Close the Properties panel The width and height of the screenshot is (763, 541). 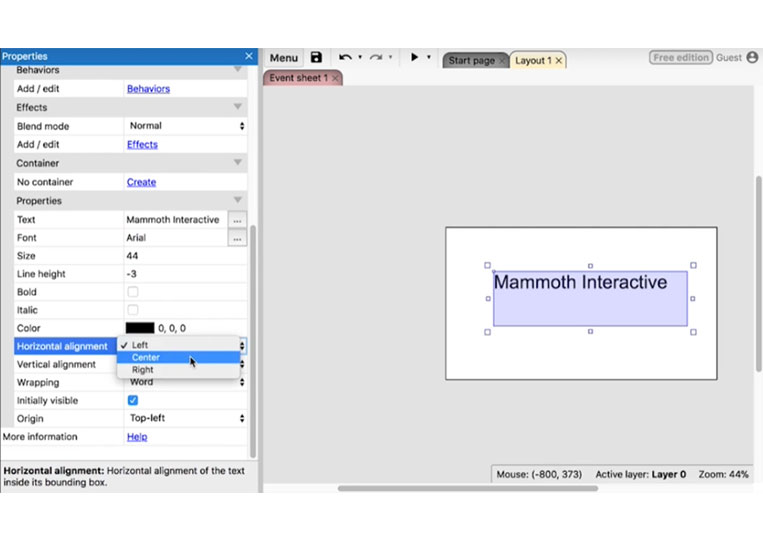249,56
